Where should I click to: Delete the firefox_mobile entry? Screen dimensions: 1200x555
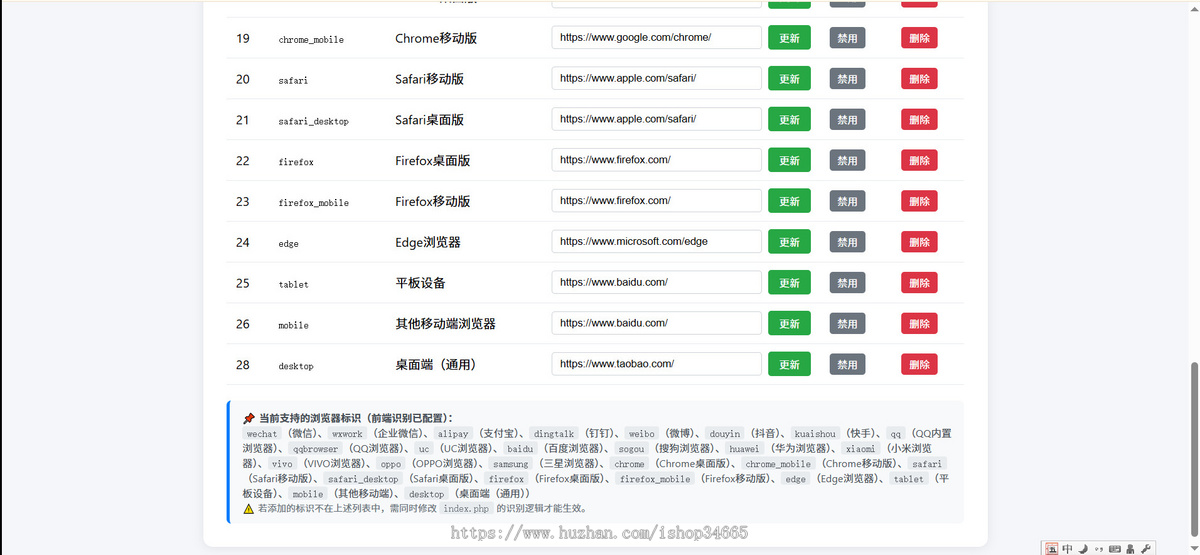pos(919,201)
